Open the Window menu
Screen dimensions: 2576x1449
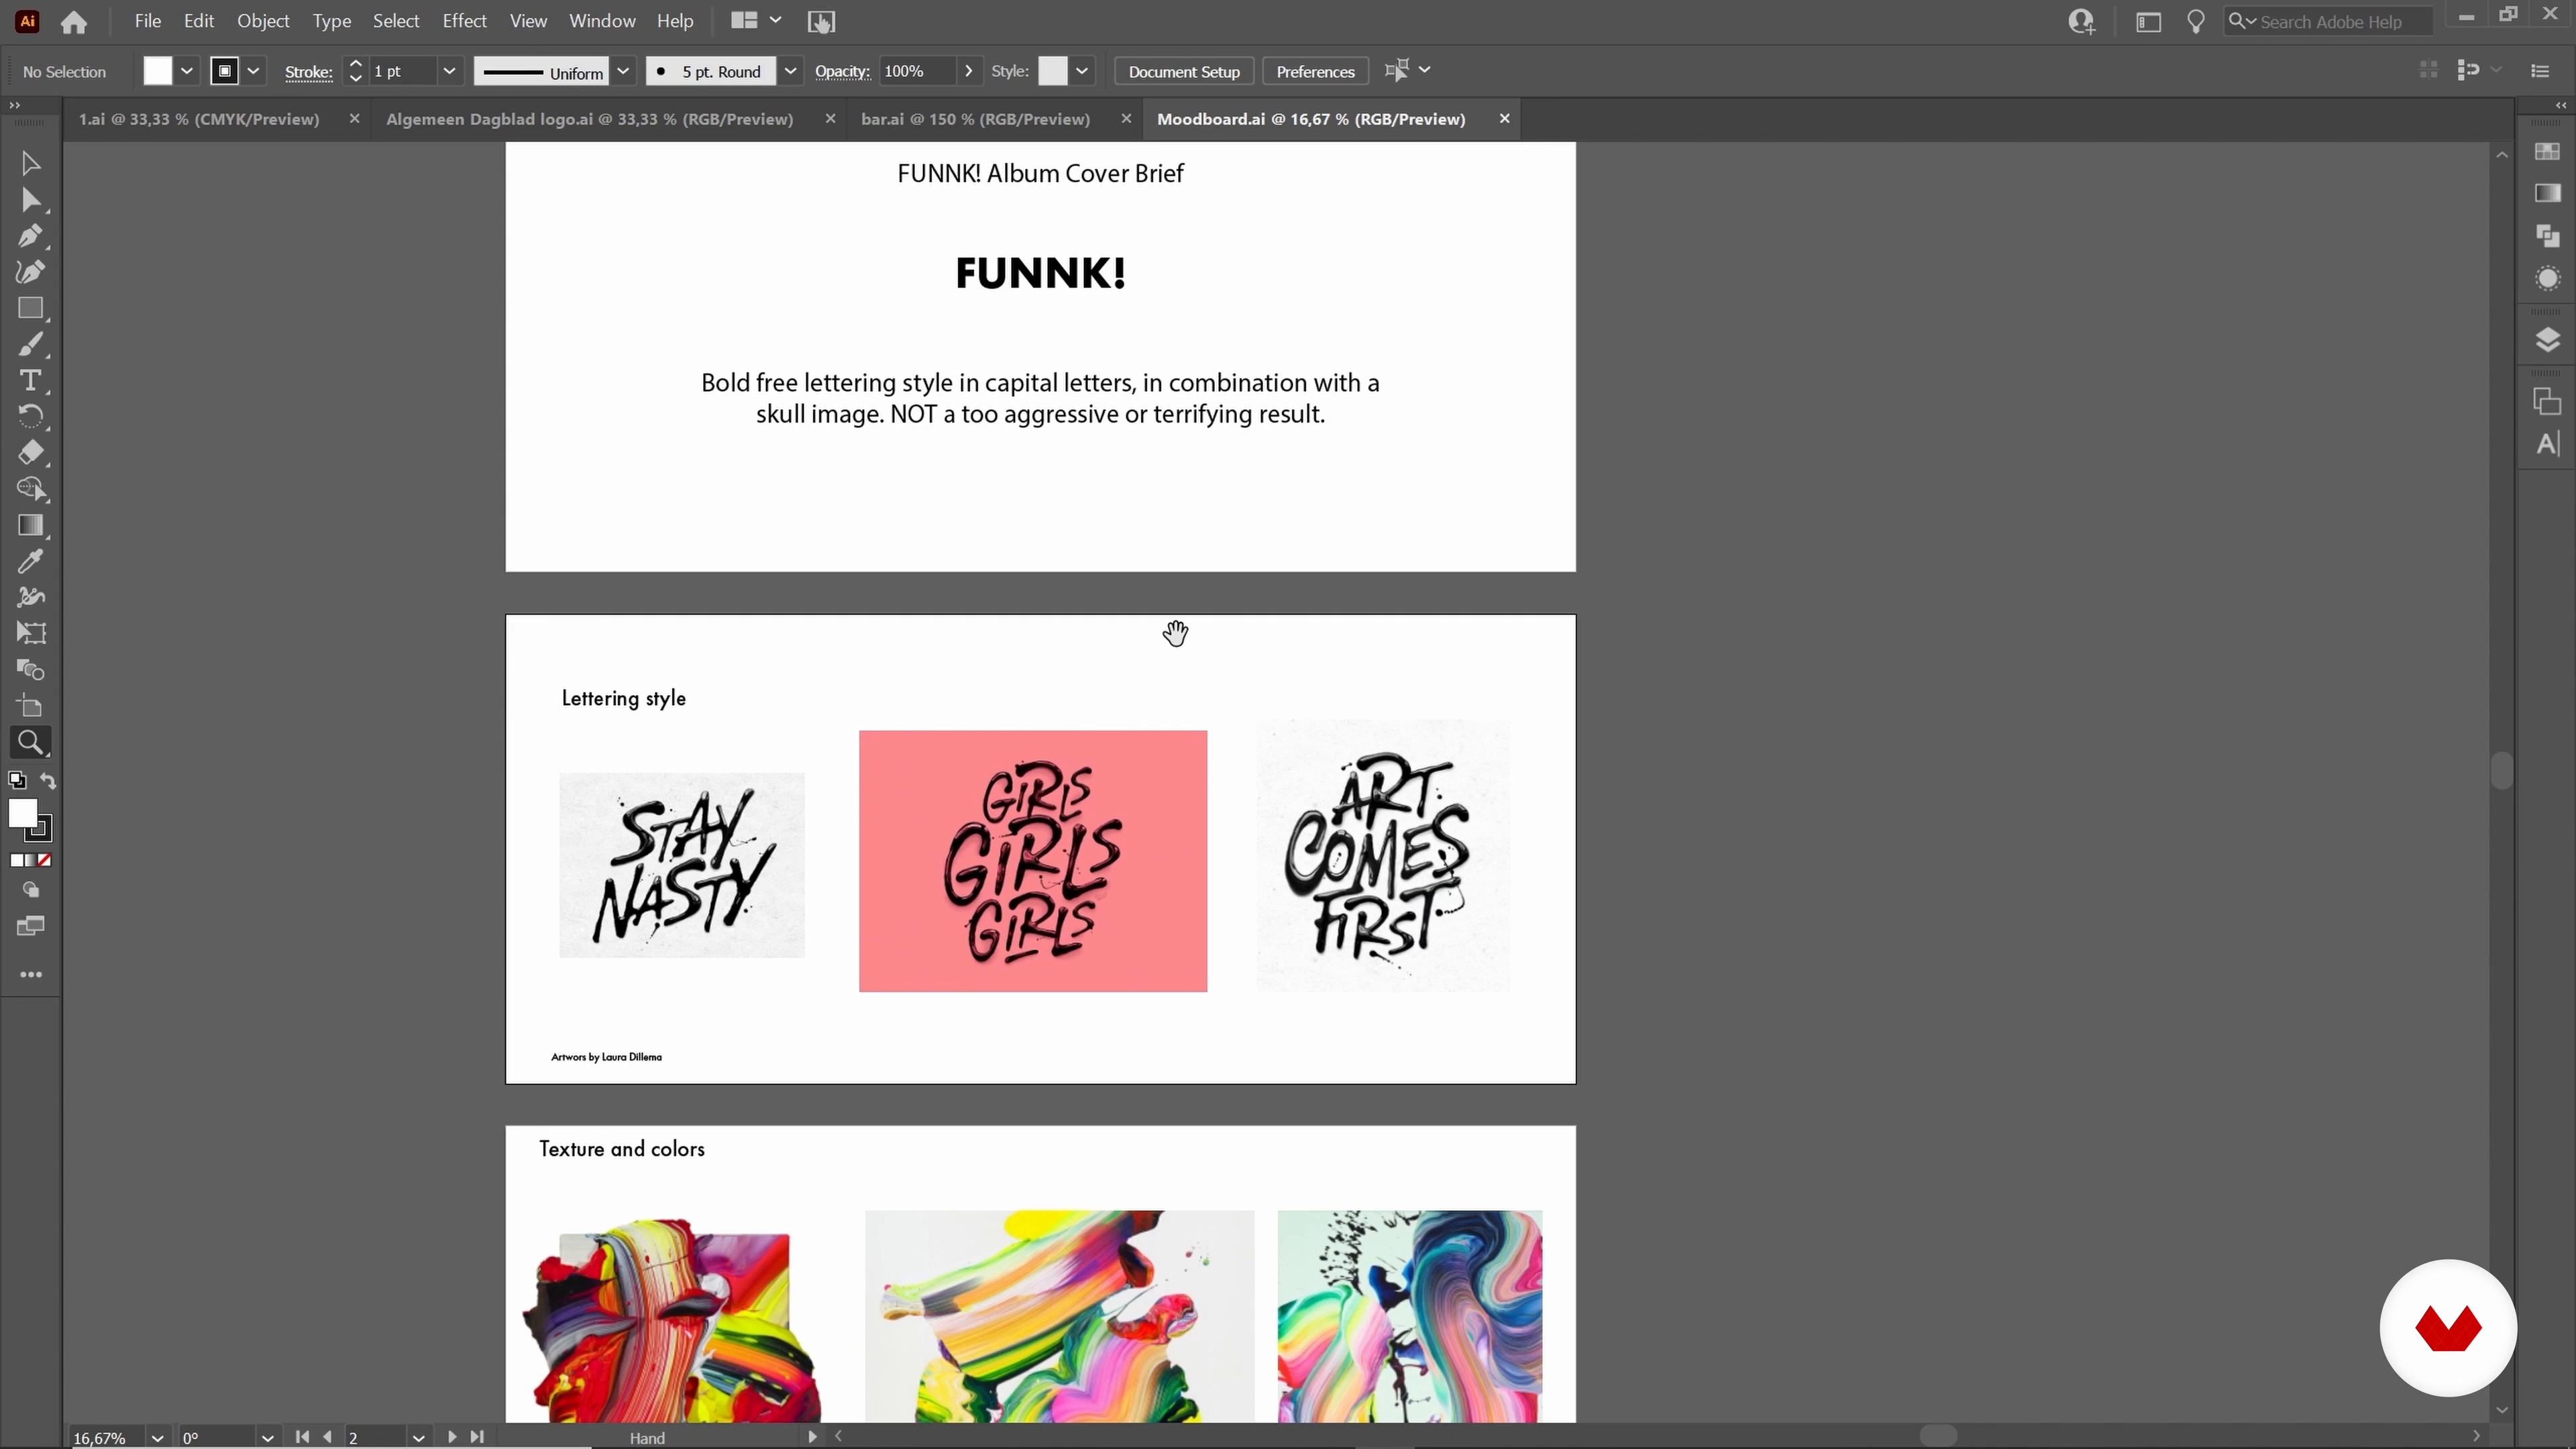(602, 21)
